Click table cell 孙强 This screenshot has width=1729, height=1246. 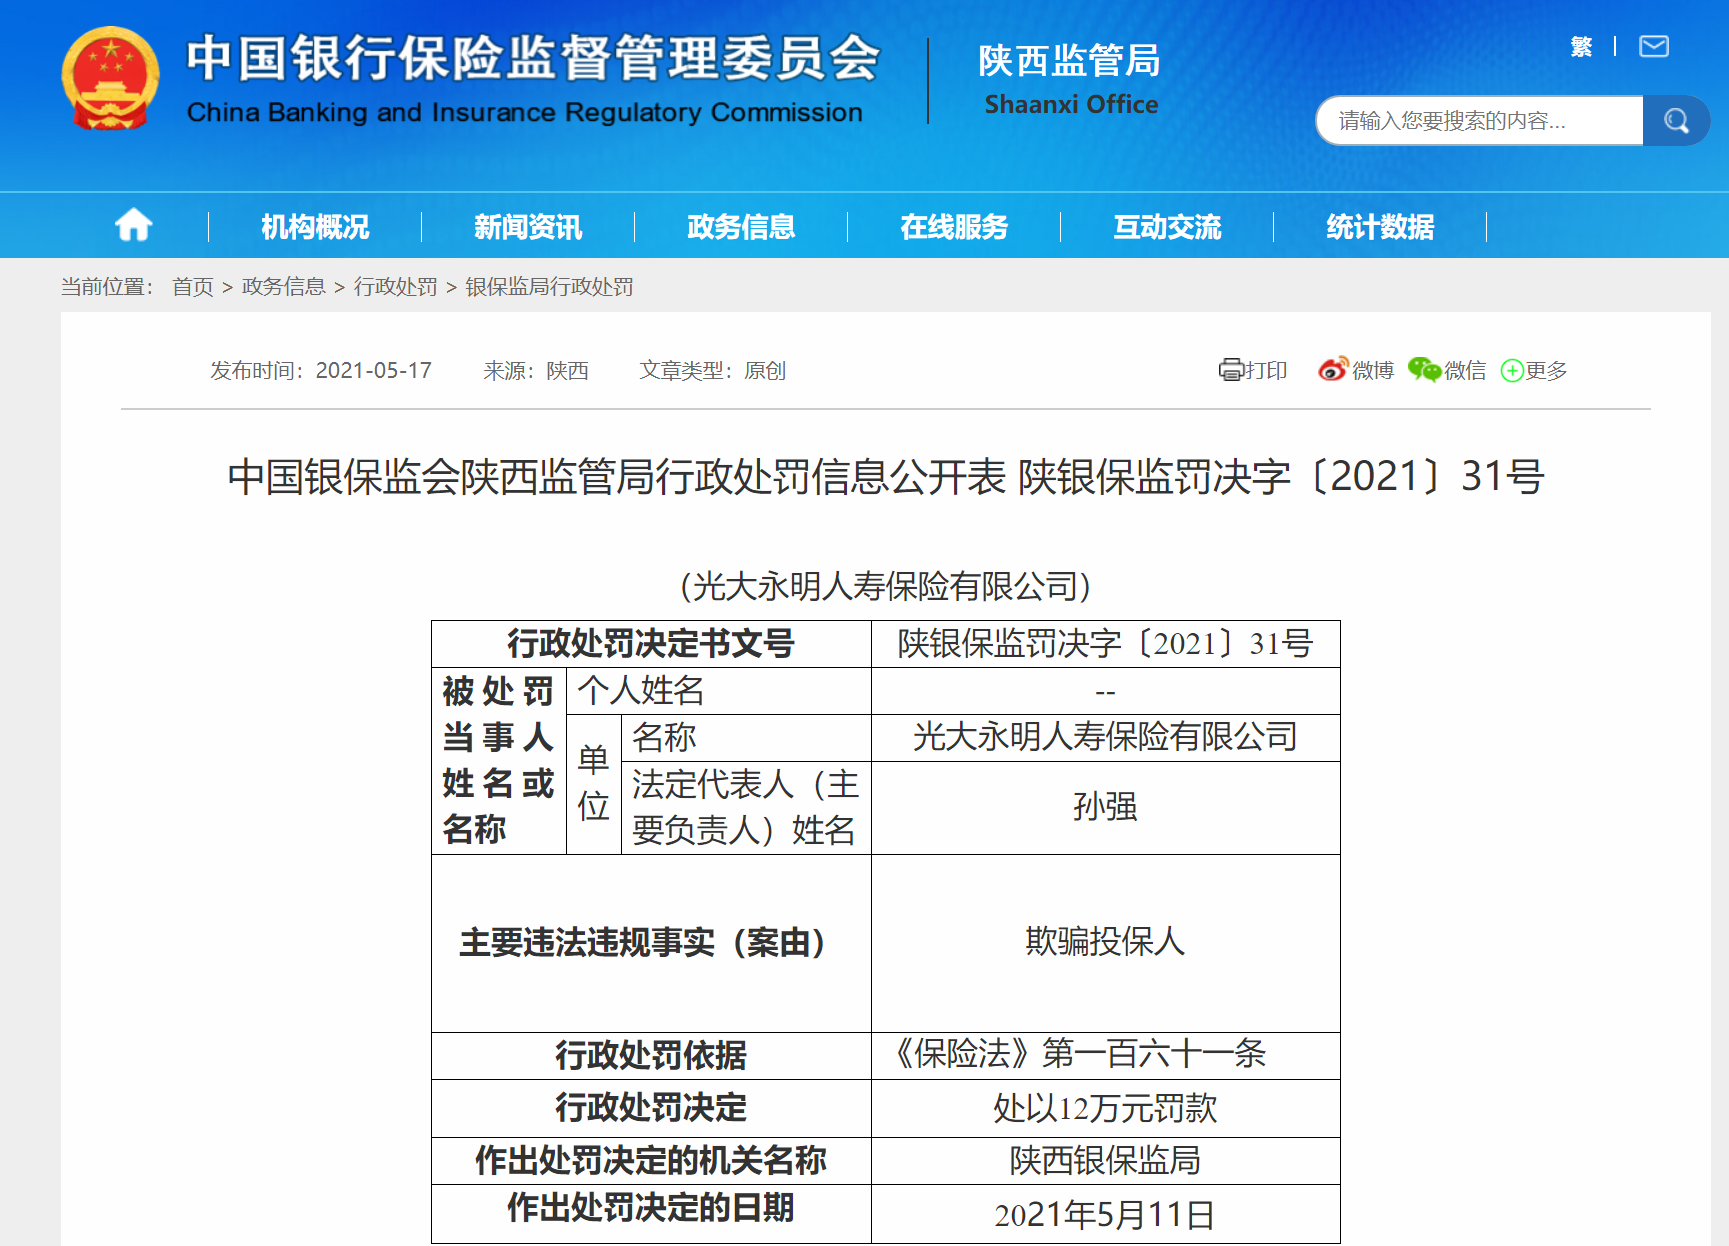tap(1105, 807)
